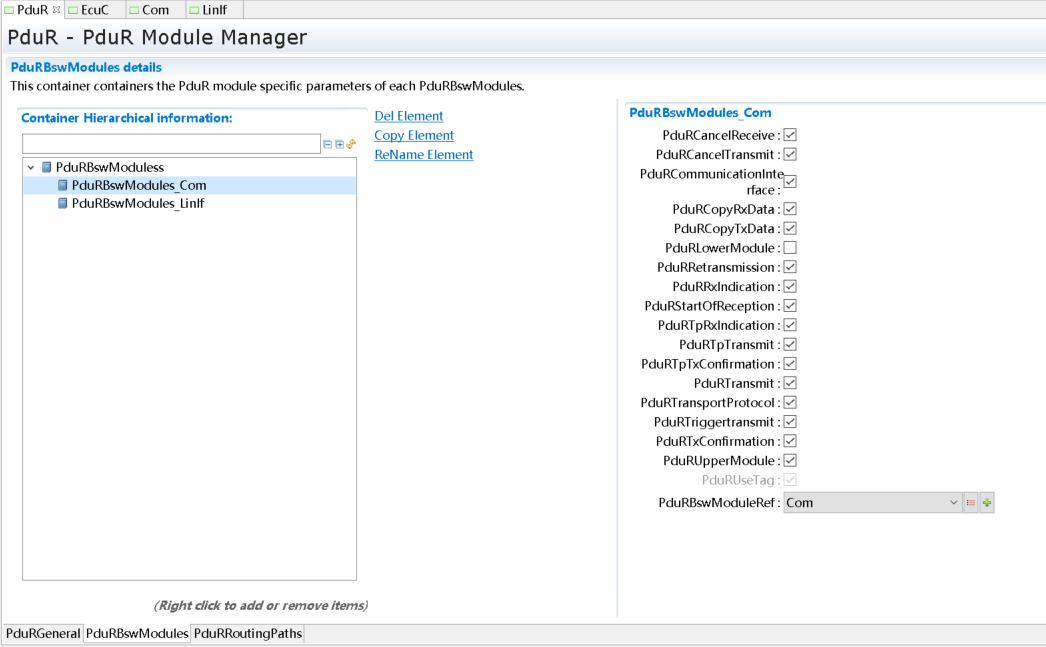This screenshot has height=647, width=1046.
Task: Toggle the PduRUpperModule checkbox
Action: click(790, 461)
